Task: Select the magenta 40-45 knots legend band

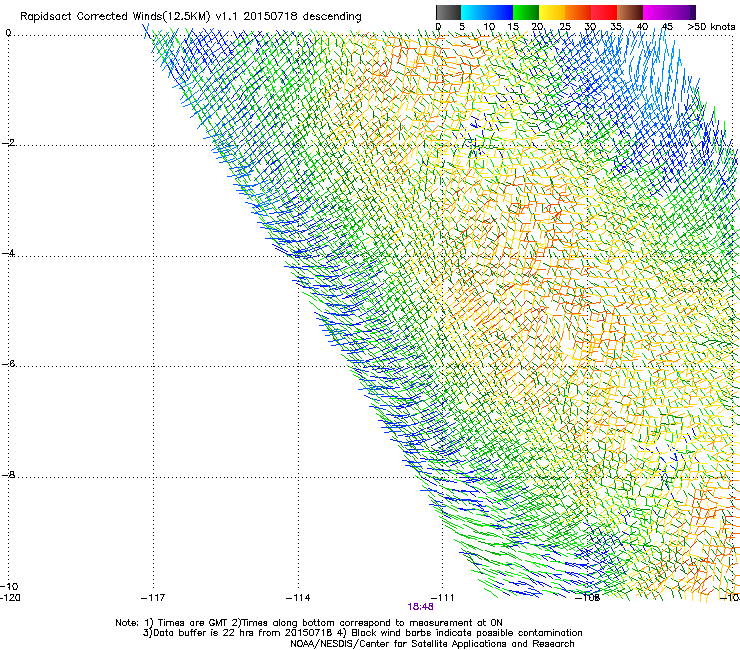Action: click(x=656, y=12)
